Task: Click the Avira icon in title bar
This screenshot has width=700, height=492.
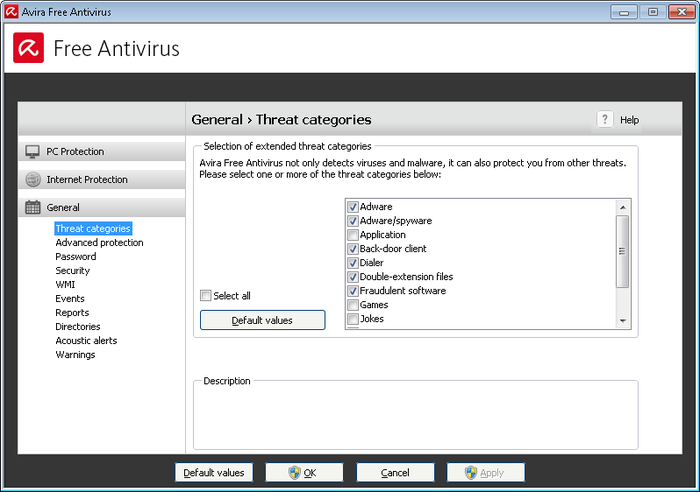Action: click(11, 11)
